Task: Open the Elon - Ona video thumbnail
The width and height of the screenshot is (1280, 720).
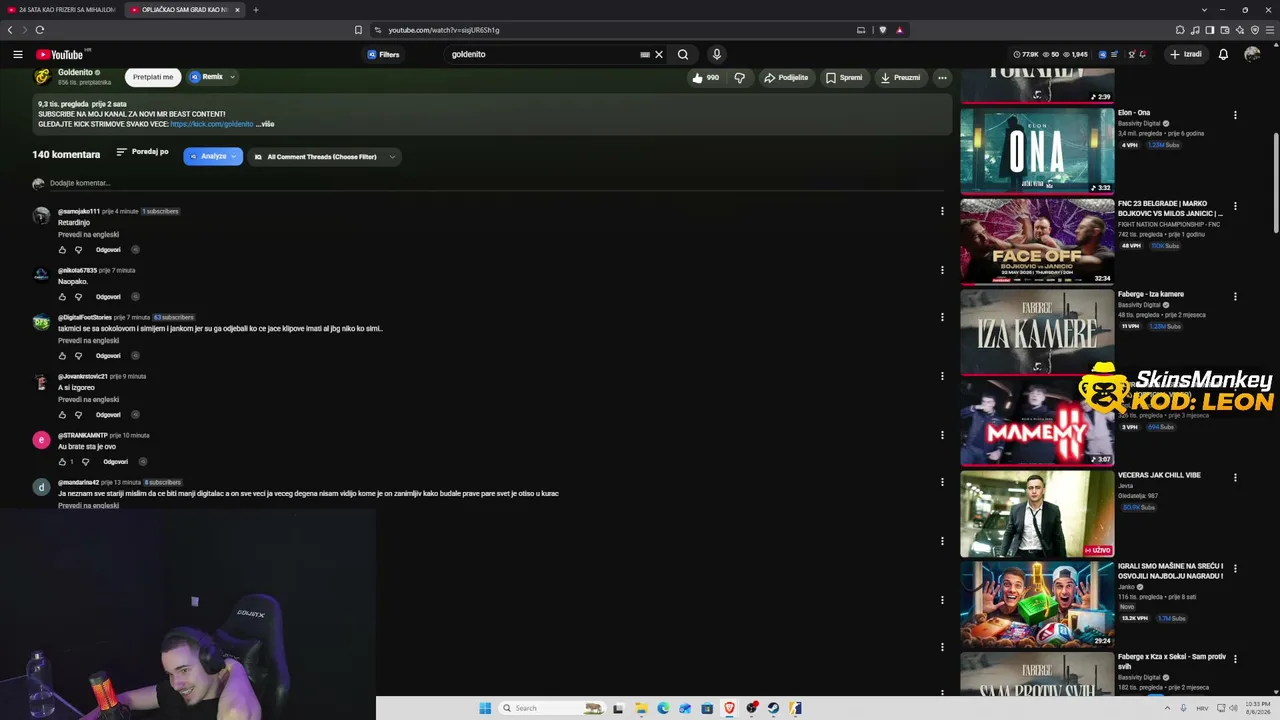Action: click(1037, 150)
